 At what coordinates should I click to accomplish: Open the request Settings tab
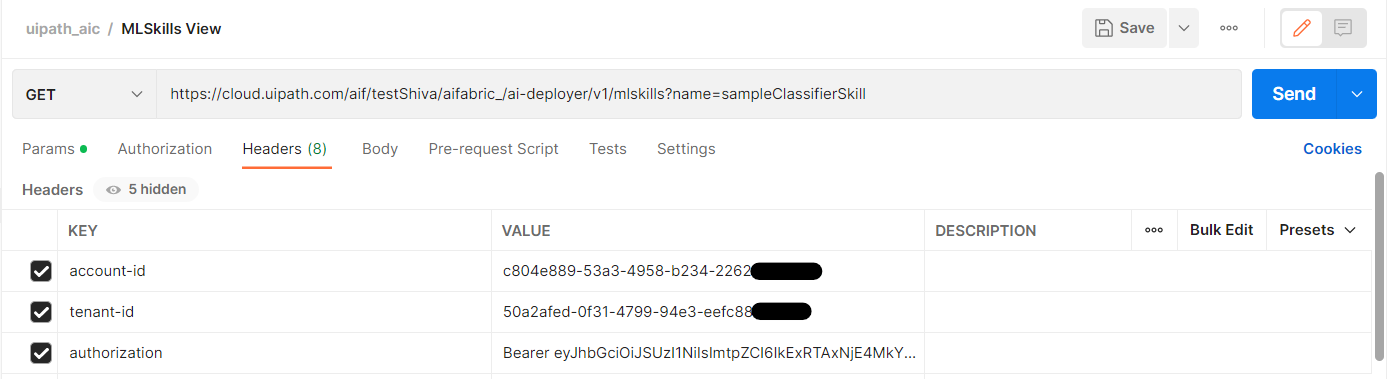(686, 149)
